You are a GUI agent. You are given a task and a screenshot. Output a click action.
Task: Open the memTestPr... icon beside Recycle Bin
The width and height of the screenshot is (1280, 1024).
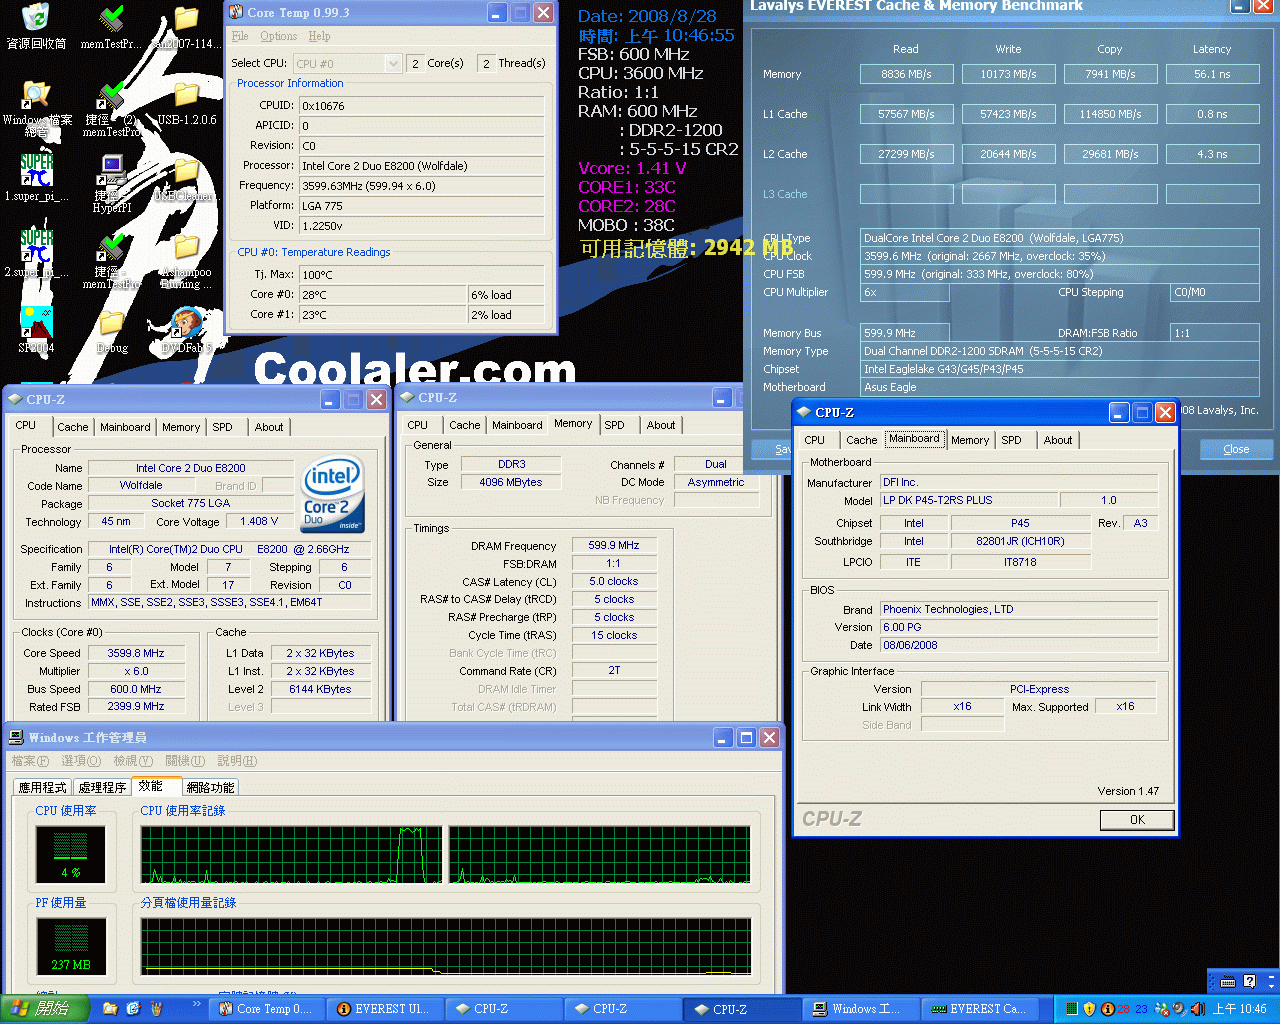pyautogui.click(x=111, y=27)
